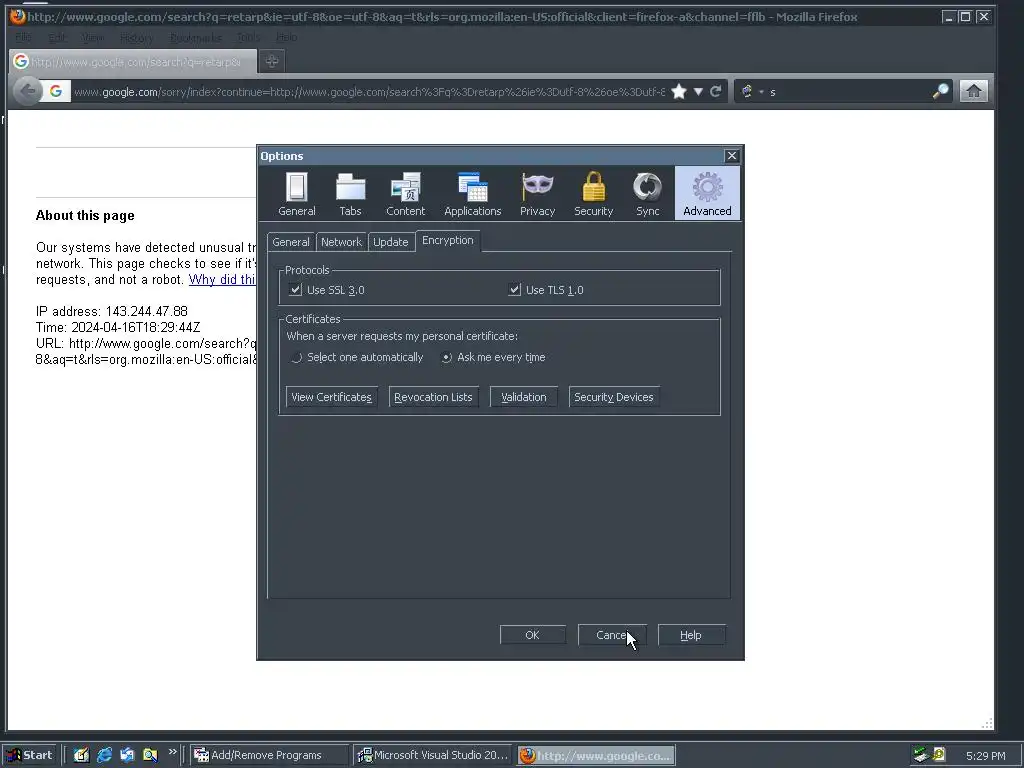Toggle Use TLS 1.0 checkbox
This screenshot has width=1024, height=768.
coord(515,289)
